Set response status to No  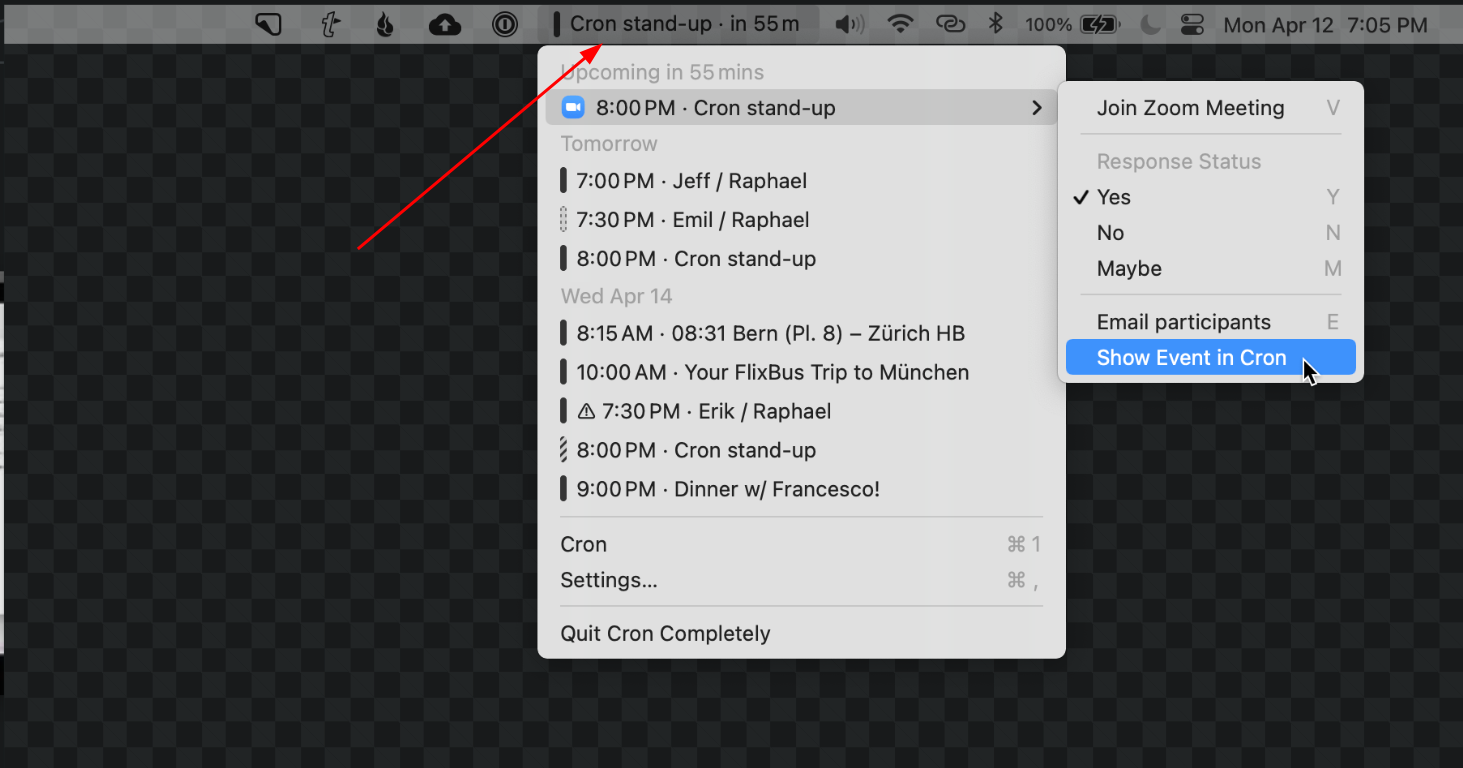point(1110,233)
